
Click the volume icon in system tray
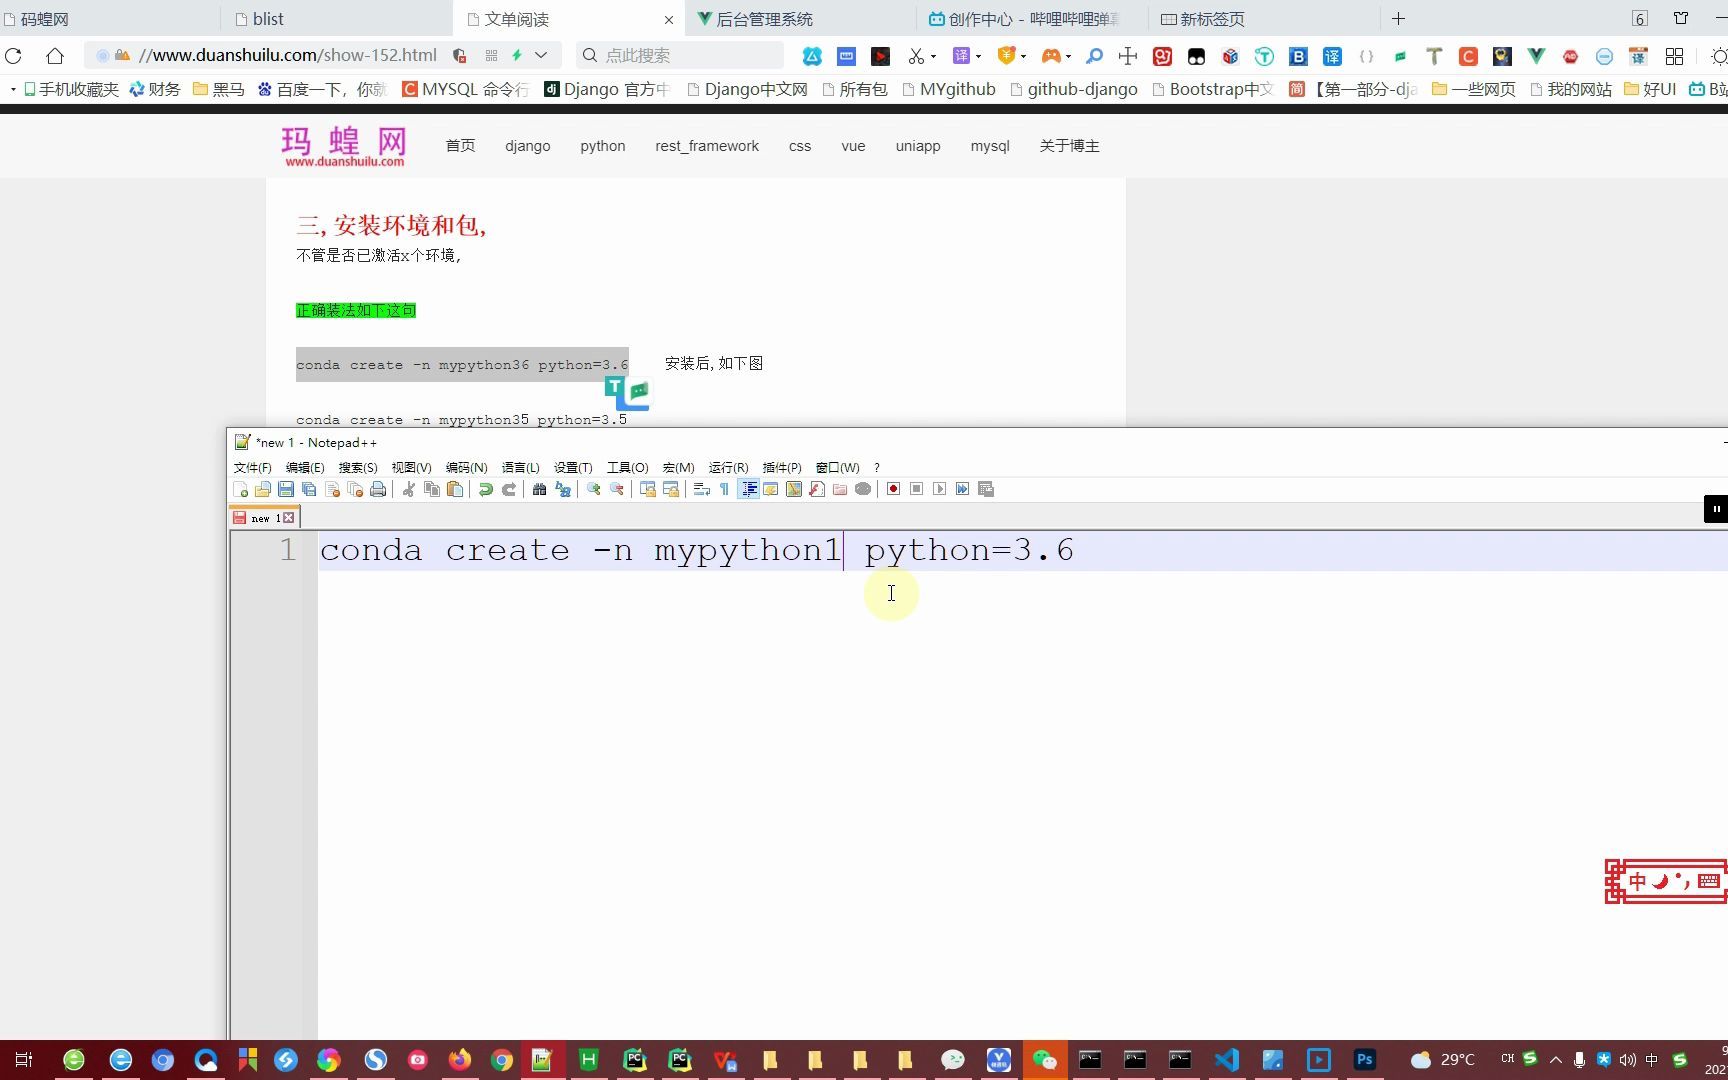click(x=1627, y=1060)
